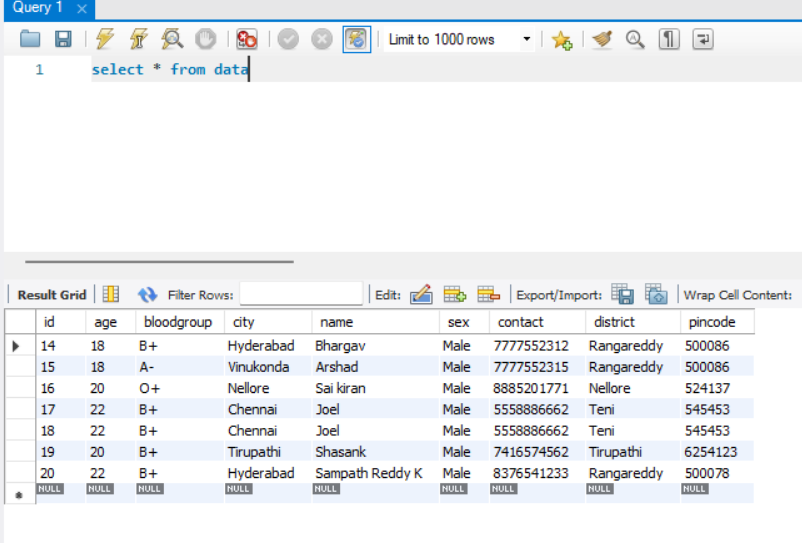
Task: Select district cell Nellore
Action: pos(633,389)
